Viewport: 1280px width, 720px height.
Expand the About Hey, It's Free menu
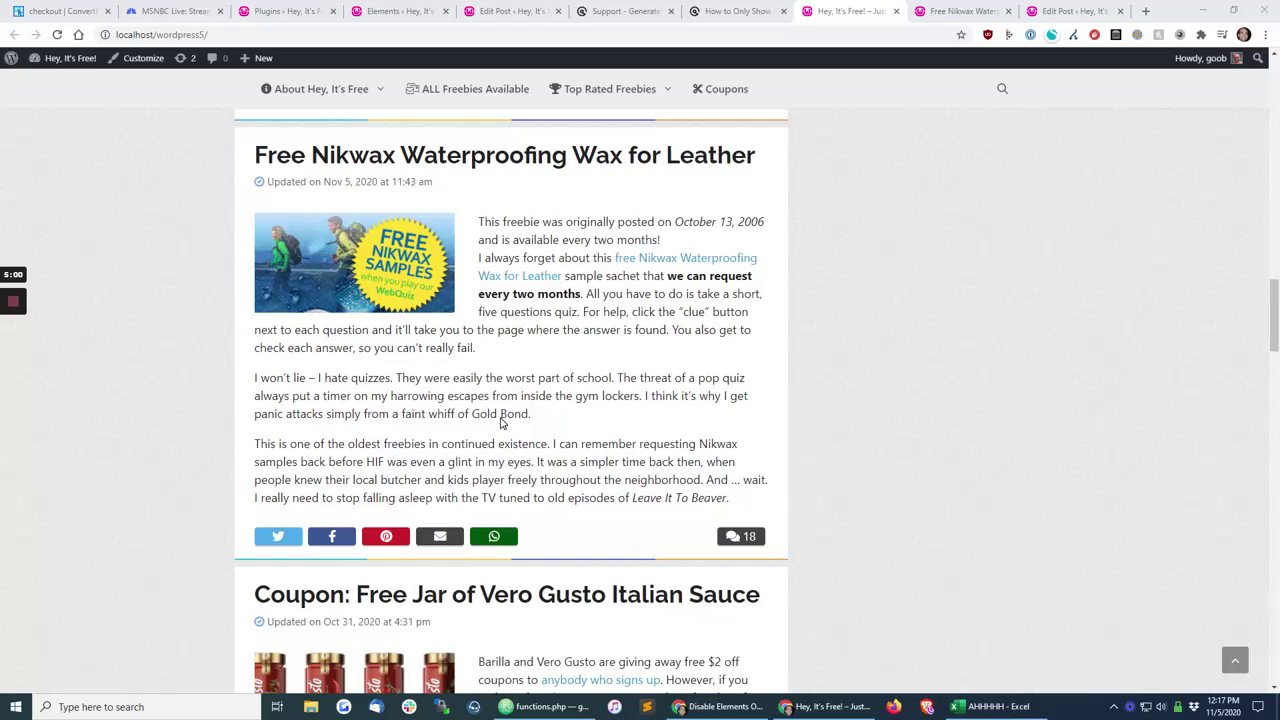pos(322,89)
